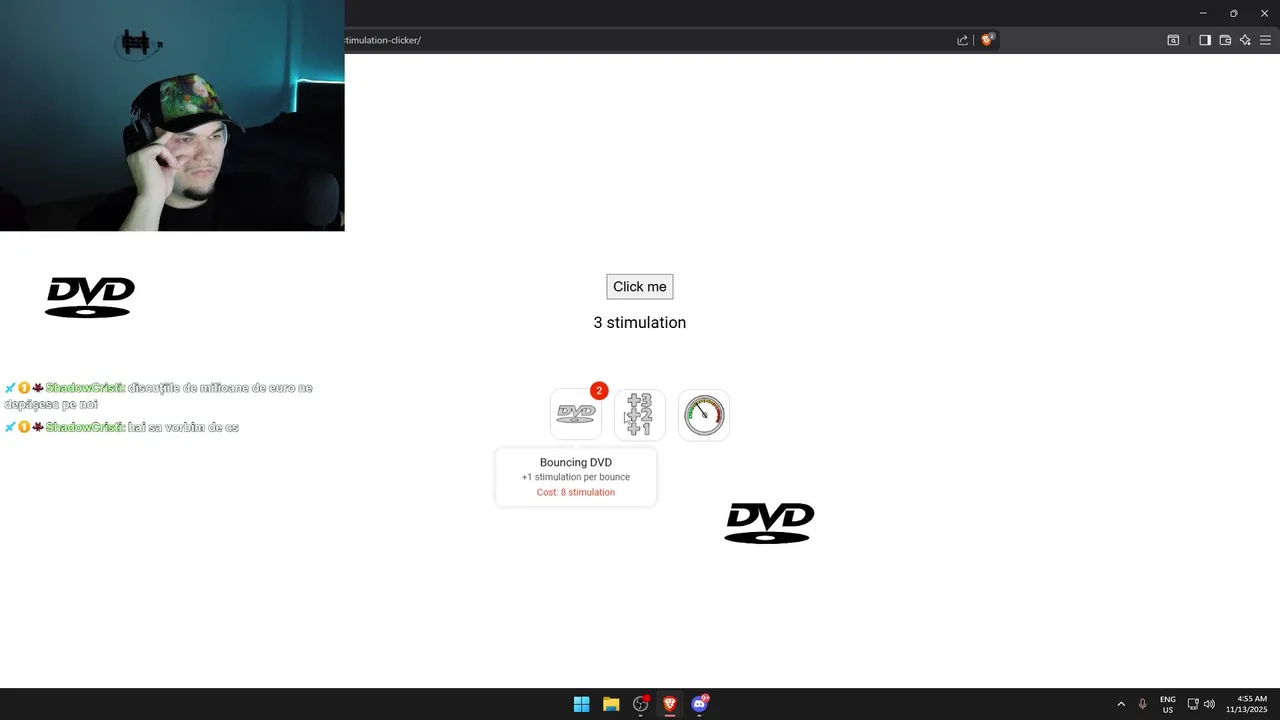The image size is (1280, 720).
Task: Click the "+1 stimulation per bounce" text
Action: pos(576,477)
